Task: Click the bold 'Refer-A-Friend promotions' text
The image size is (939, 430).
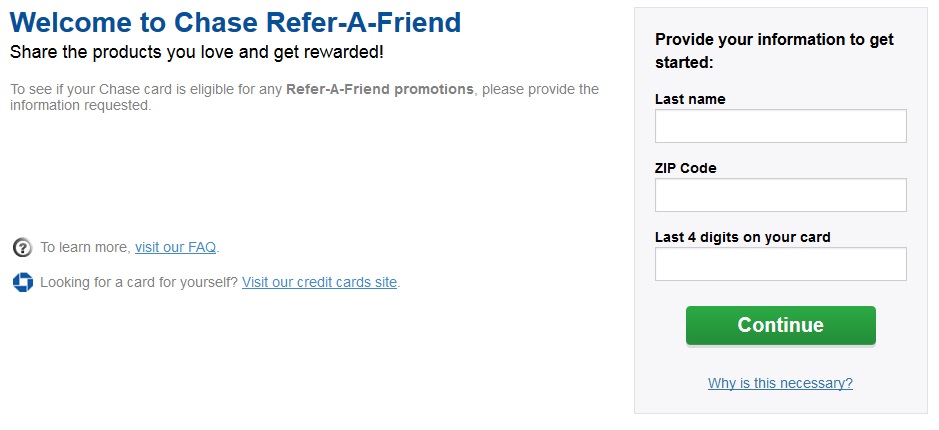Action: tap(380, 89)
